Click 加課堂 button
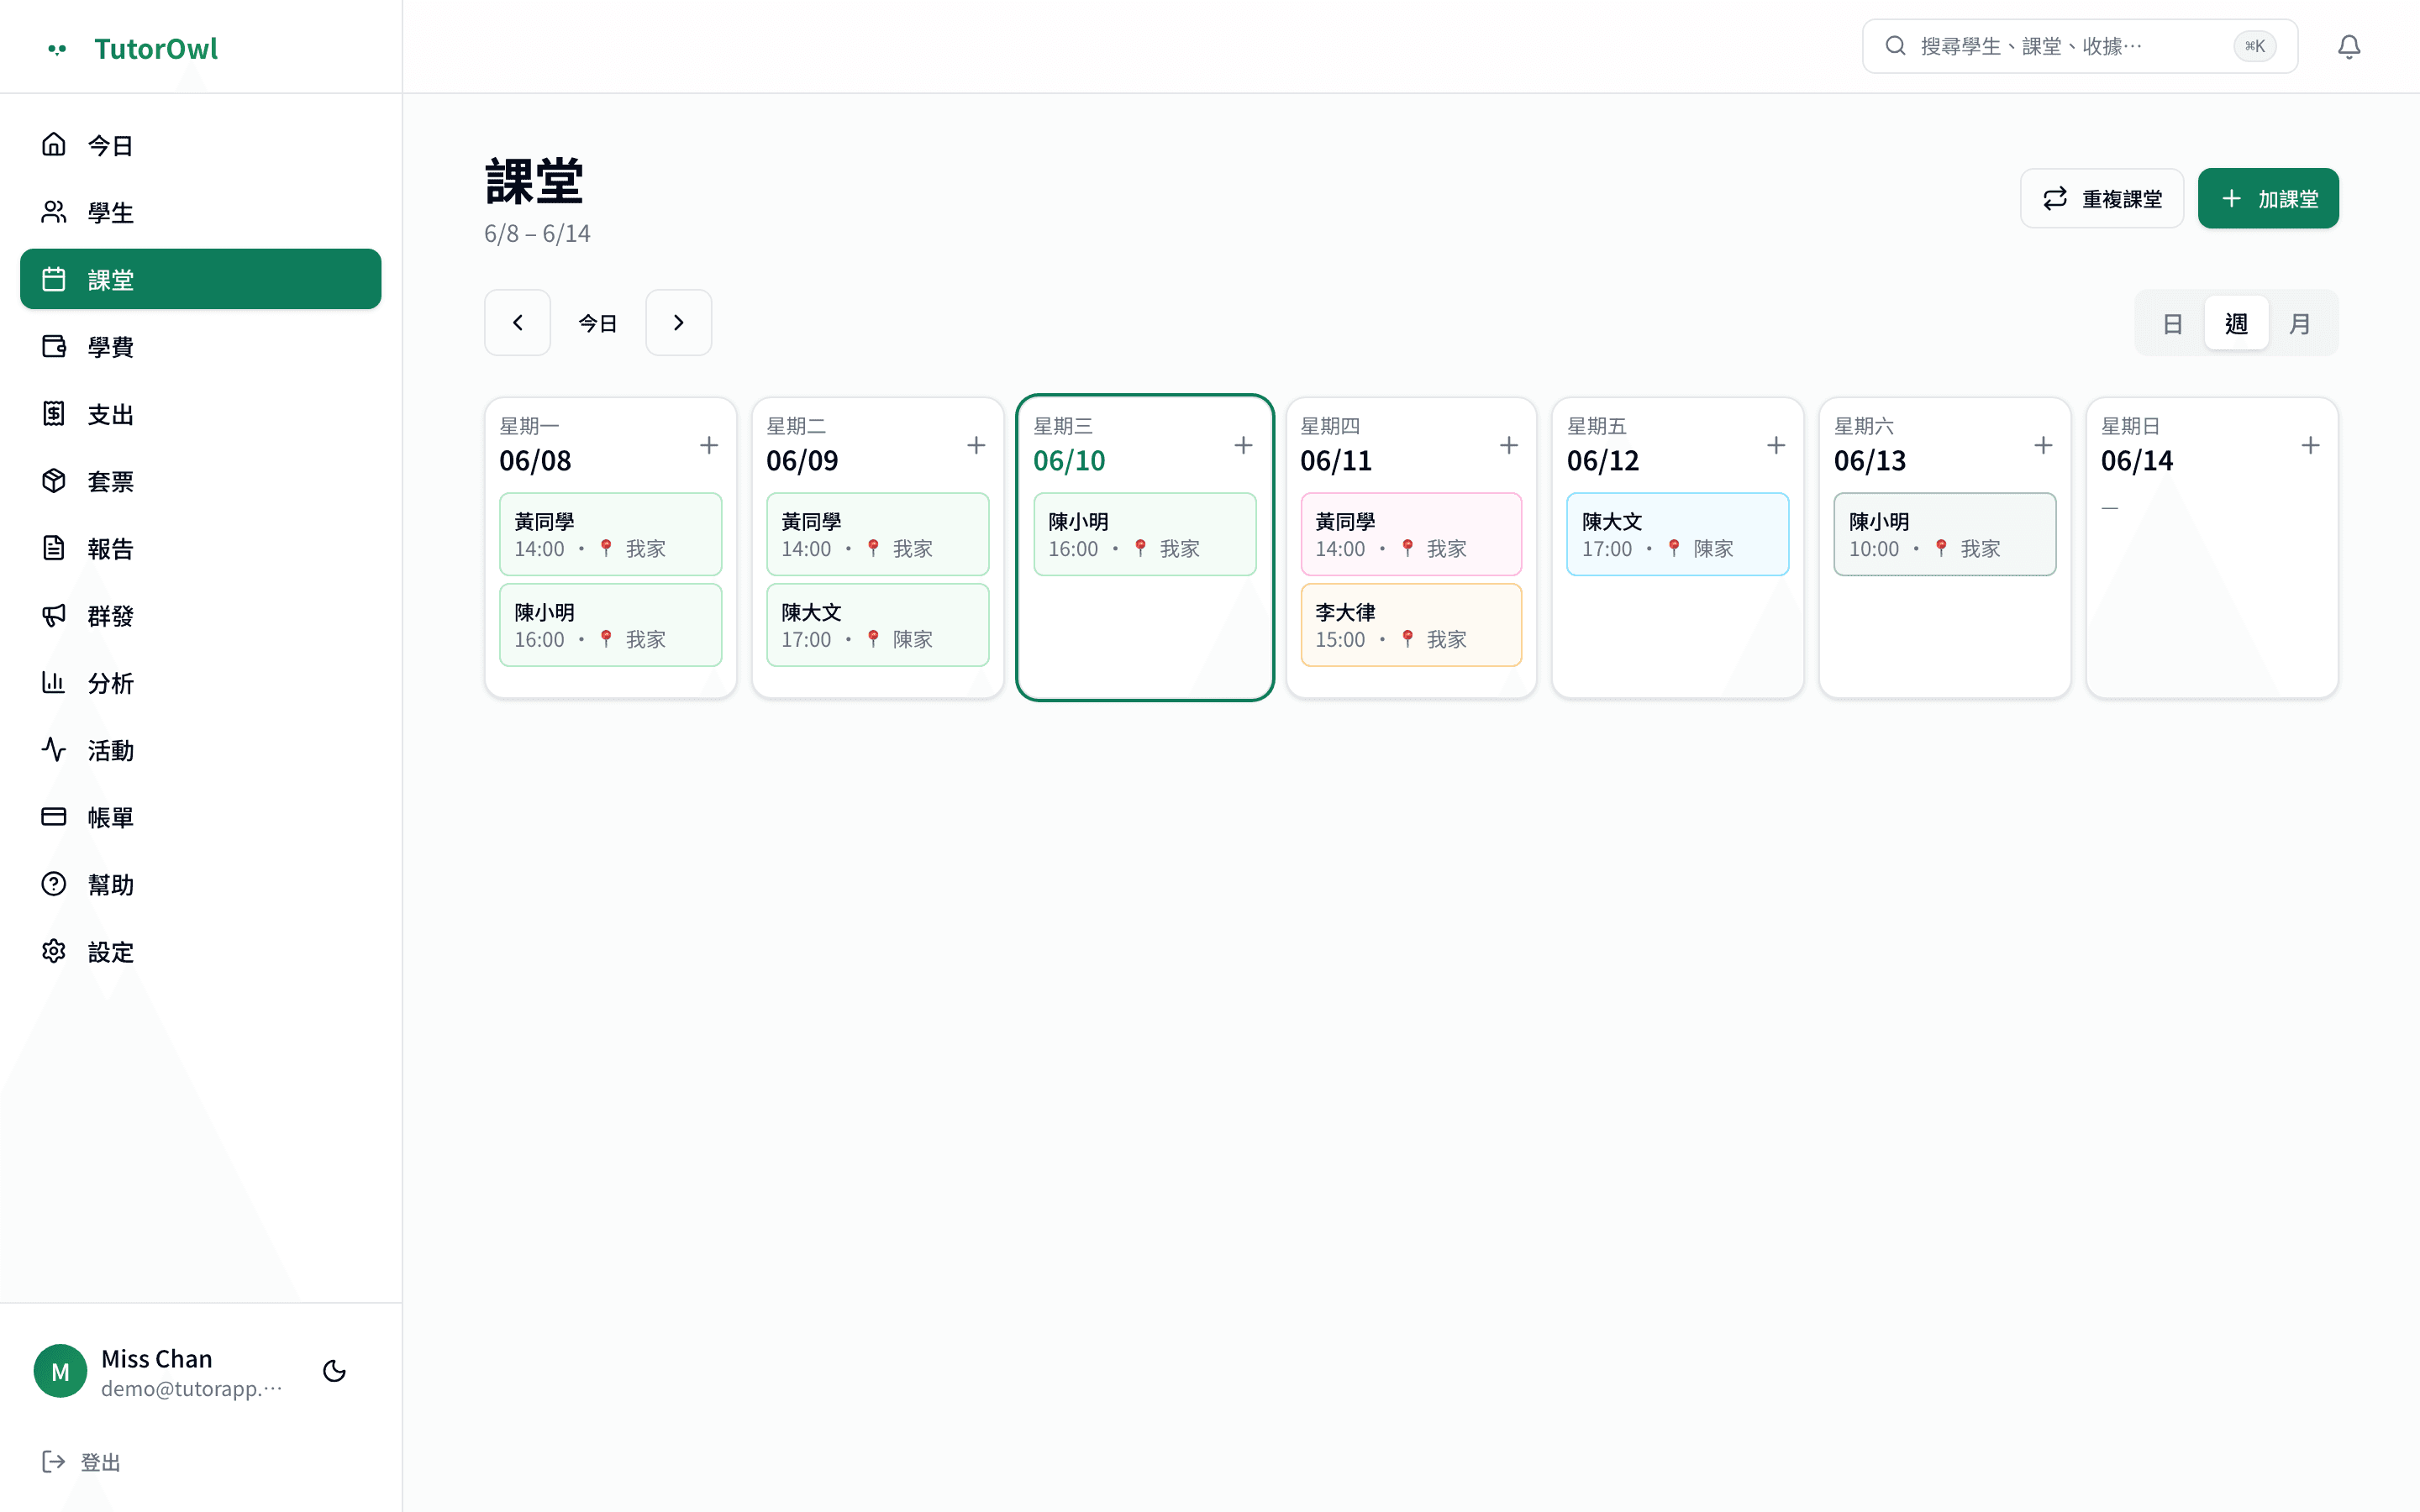Image resolution: width=2420 pixels, height=1512 pixels. [2268, 198]
